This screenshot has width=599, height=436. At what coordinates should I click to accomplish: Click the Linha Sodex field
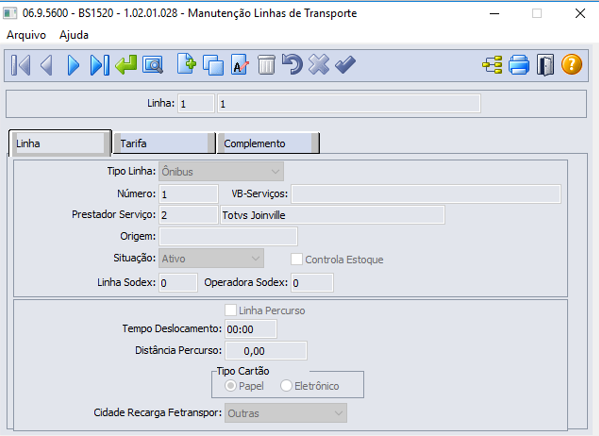click(178, 283)
